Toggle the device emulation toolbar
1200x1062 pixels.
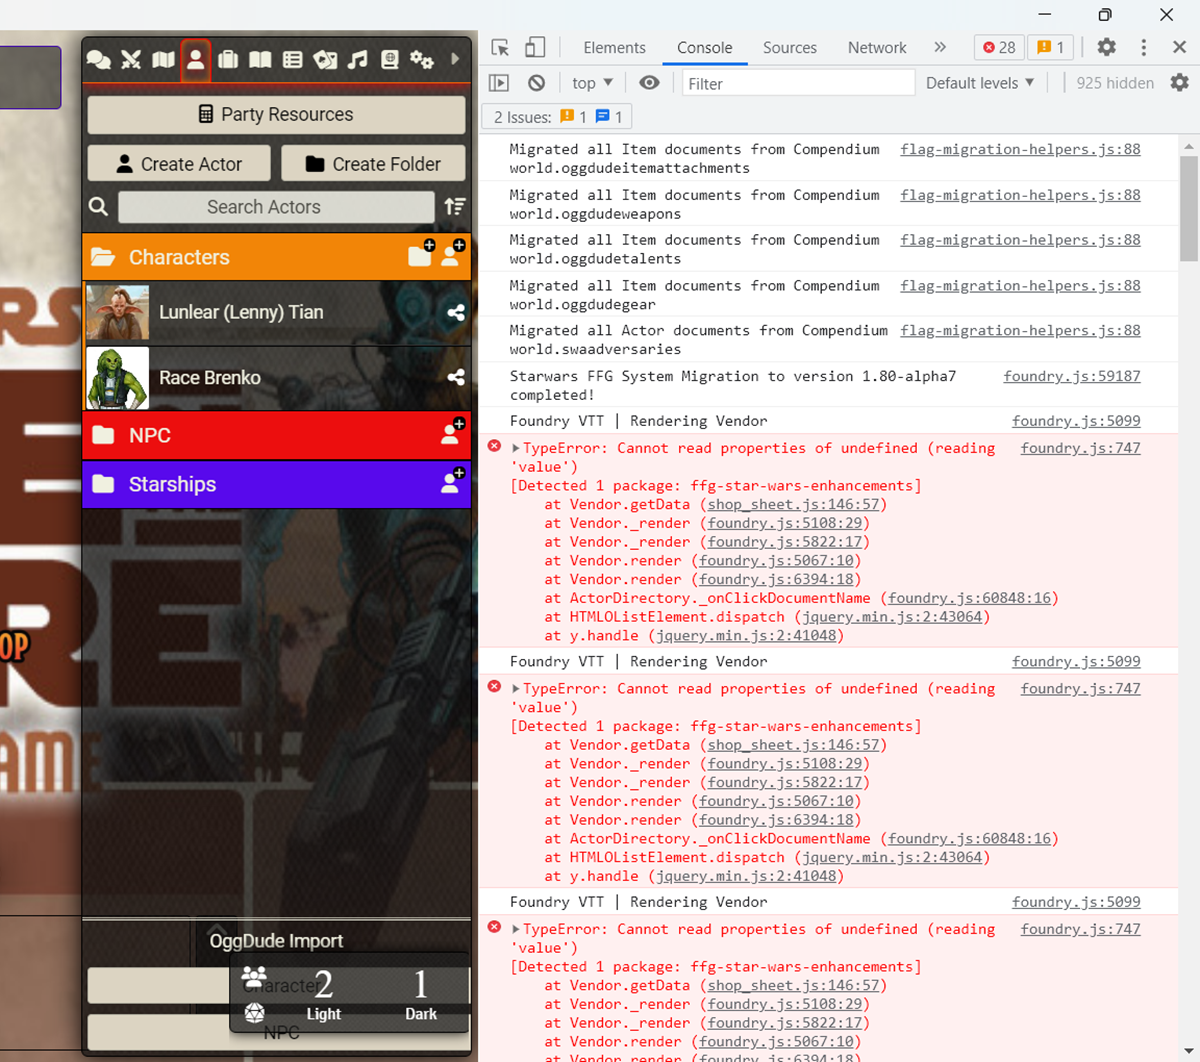534,46
